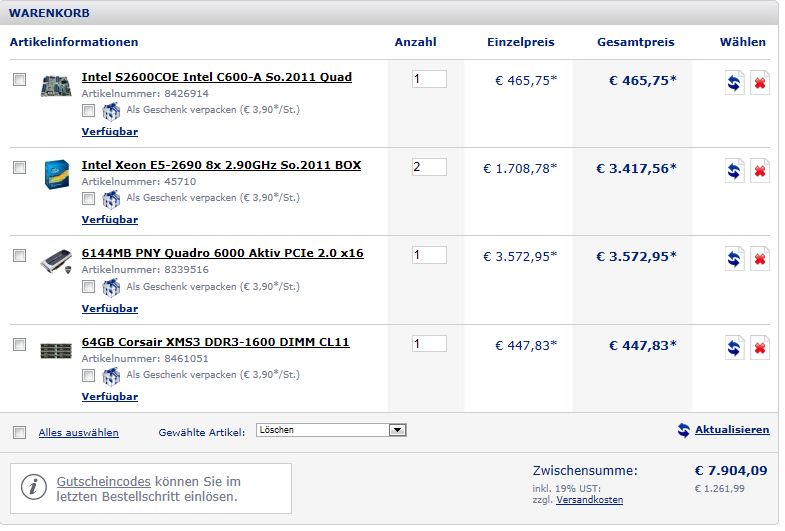Click Verfügbar under Intel Xeon E5-2690

tap(110, 220)
